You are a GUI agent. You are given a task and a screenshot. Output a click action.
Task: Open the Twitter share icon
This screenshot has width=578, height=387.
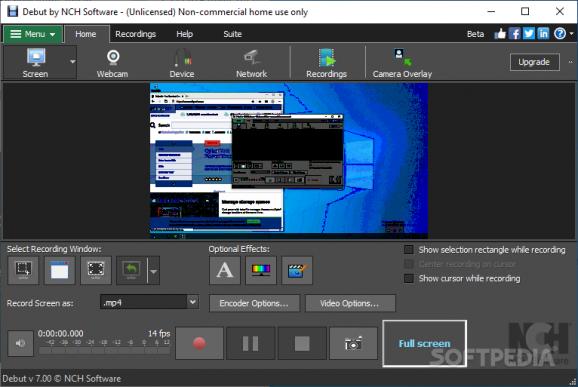(x=529, y=34)
